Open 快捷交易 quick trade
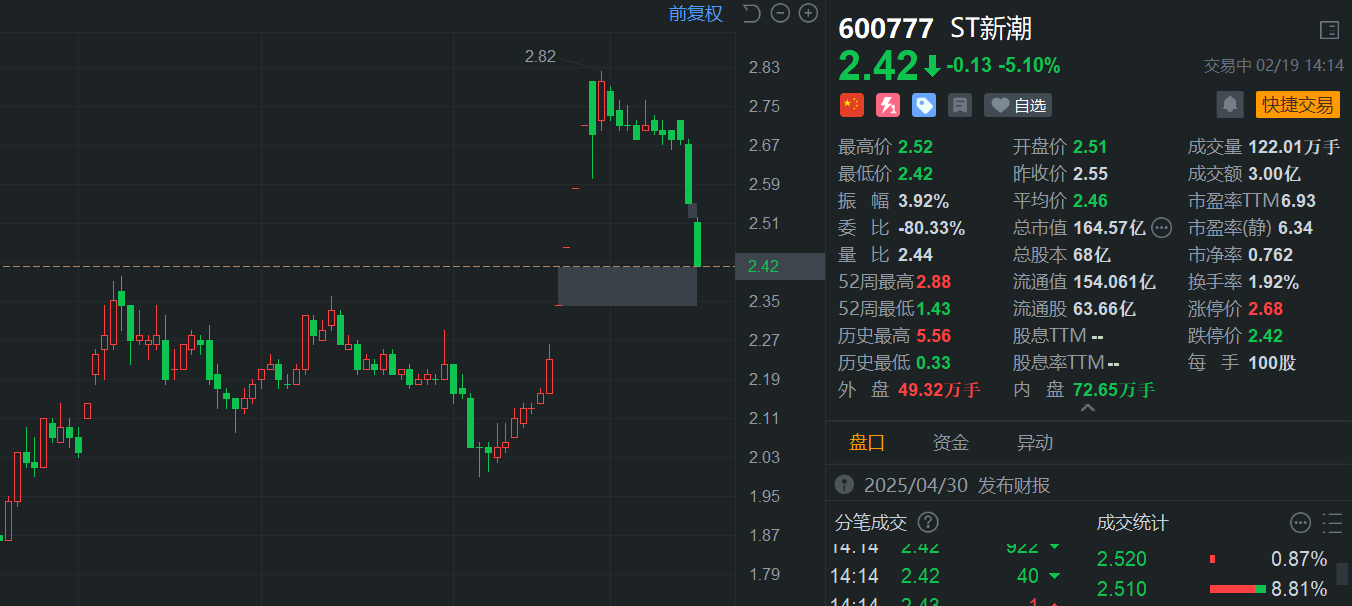1352x606 pixels. point(1297,104)
